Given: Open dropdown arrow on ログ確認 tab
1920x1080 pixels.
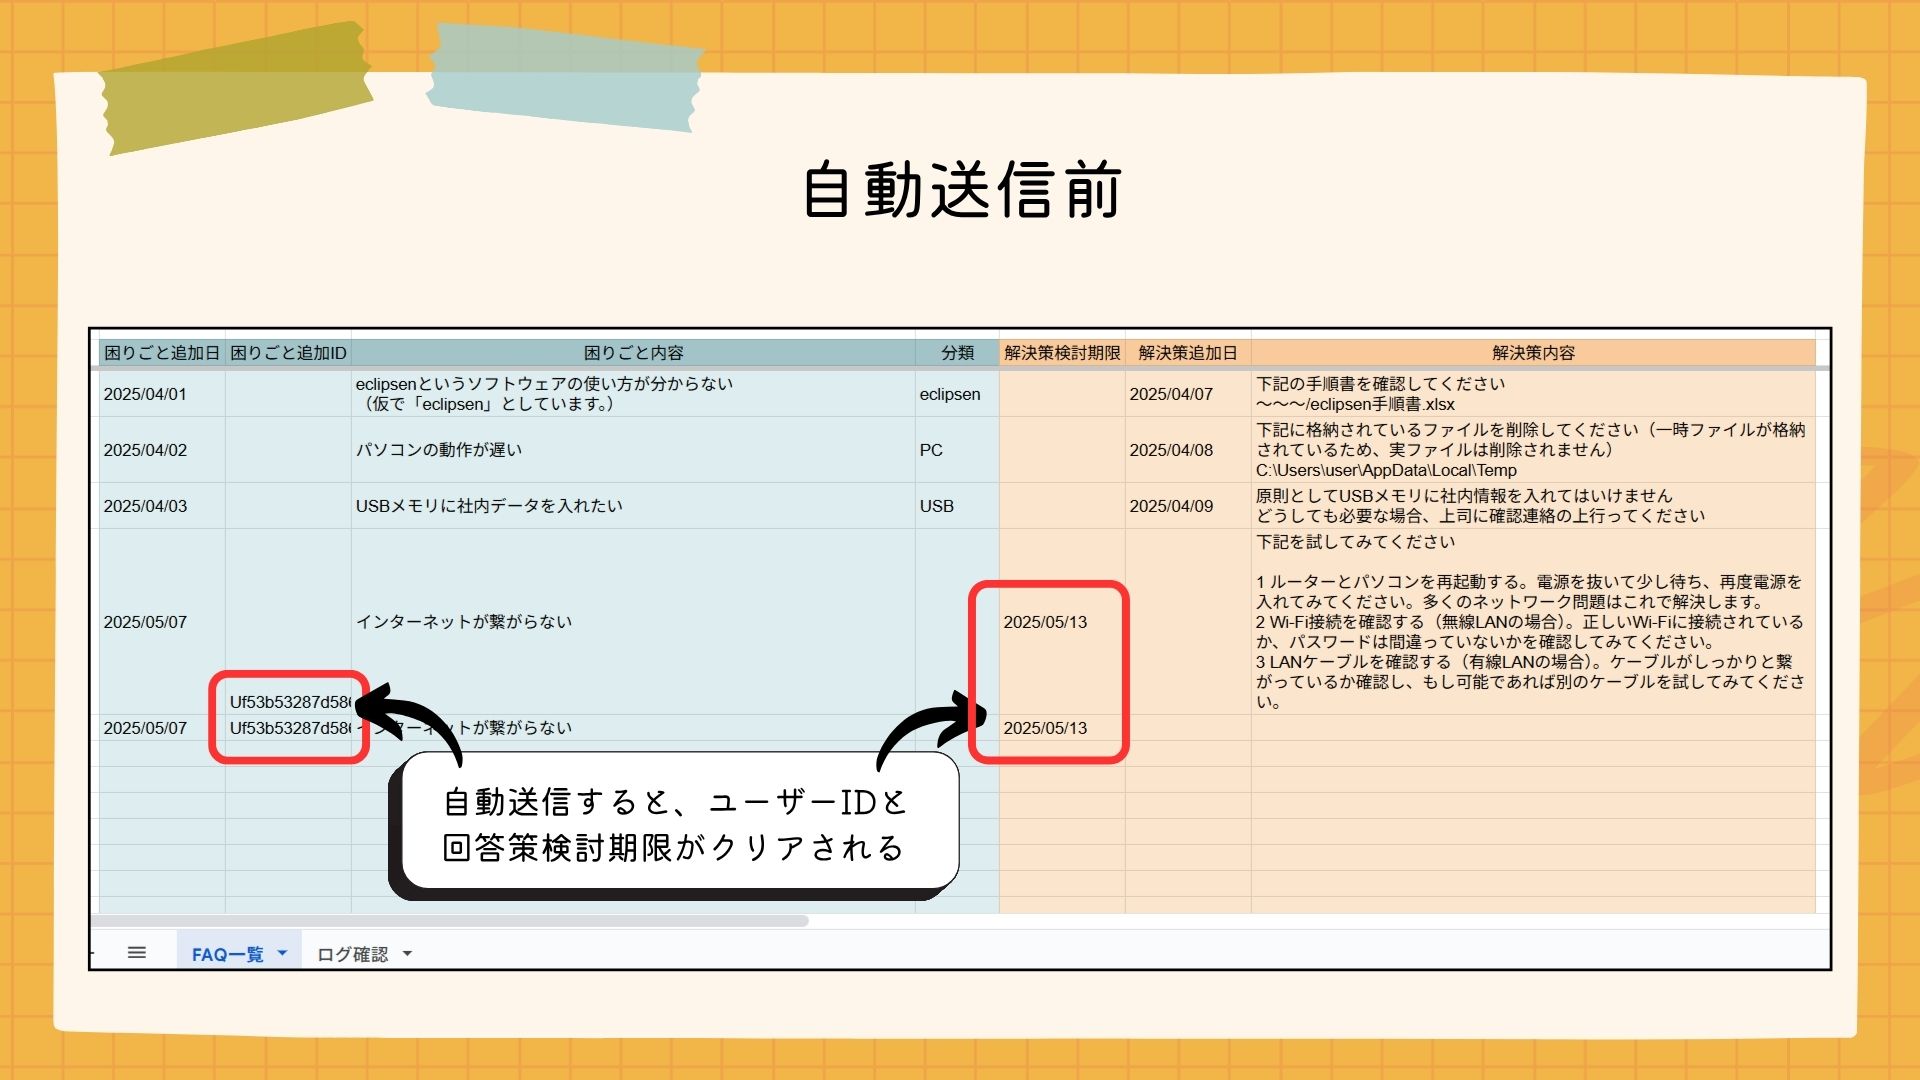Looking at the screenshot, I should tap(407, 954).
